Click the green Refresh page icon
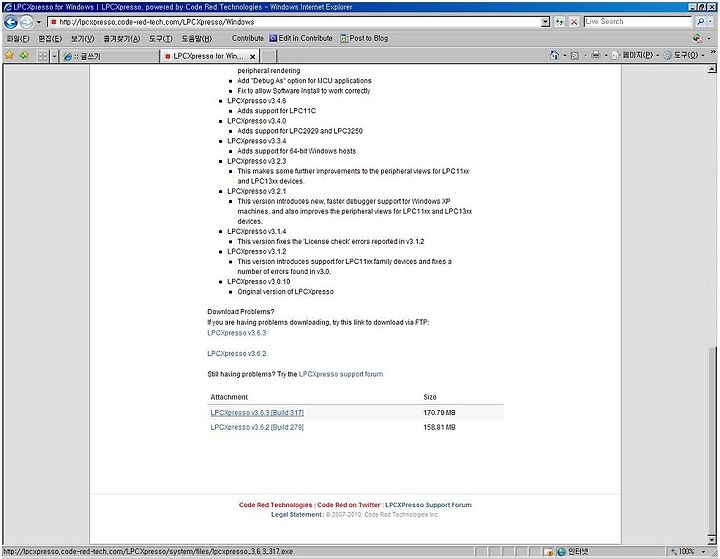The image size is (720, 559). coord(559,22)
